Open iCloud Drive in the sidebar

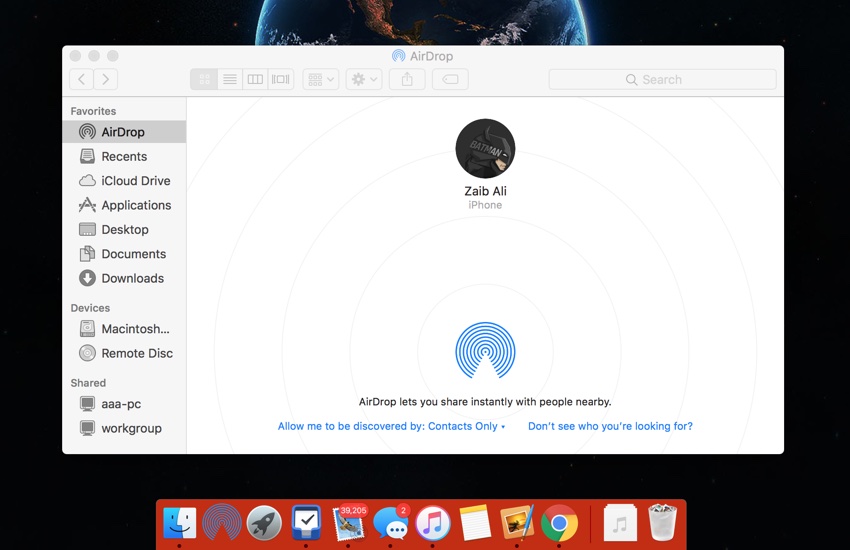124,180
